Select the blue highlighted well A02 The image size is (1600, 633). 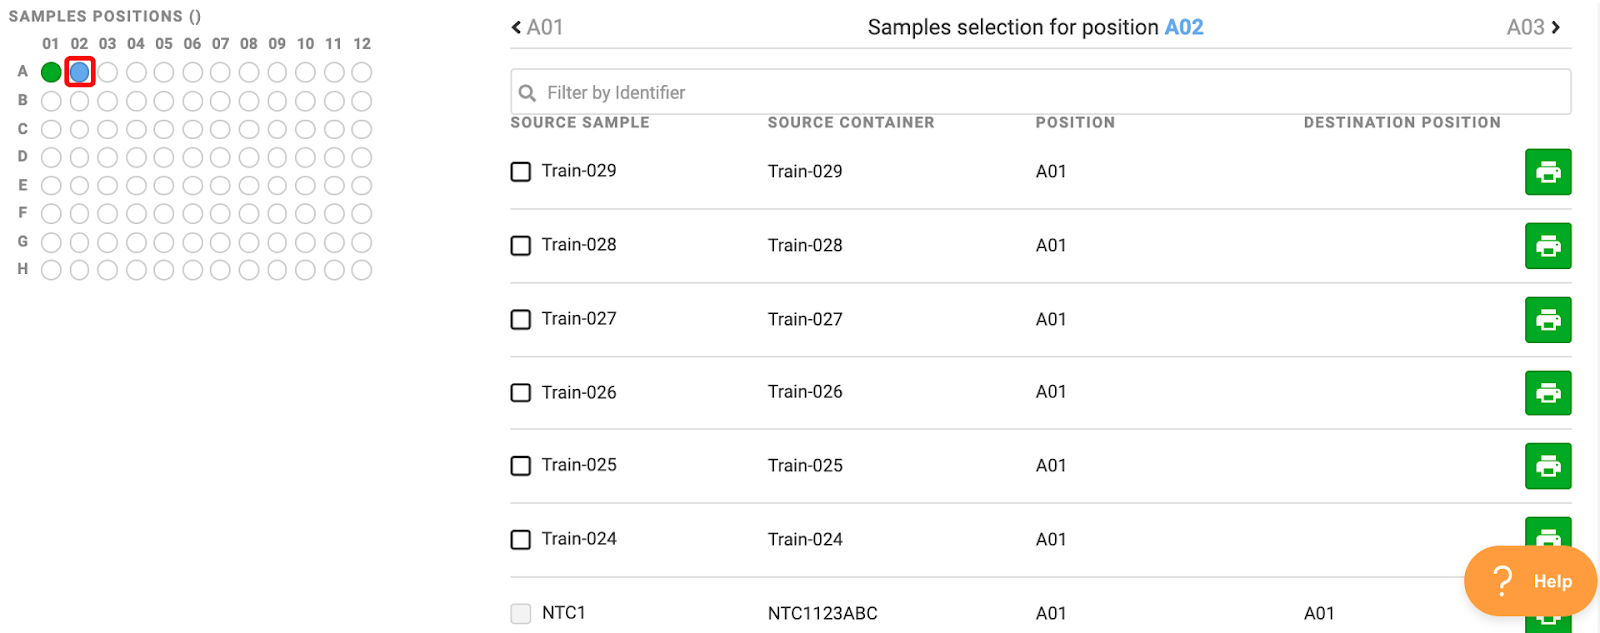click(80, 72)
